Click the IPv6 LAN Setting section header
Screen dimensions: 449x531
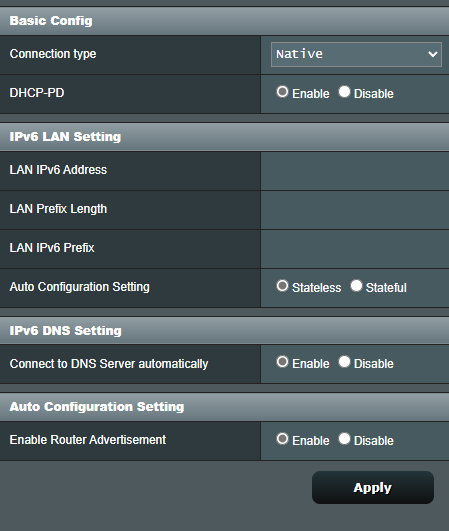pyautogui.click(x=224, y=137)
